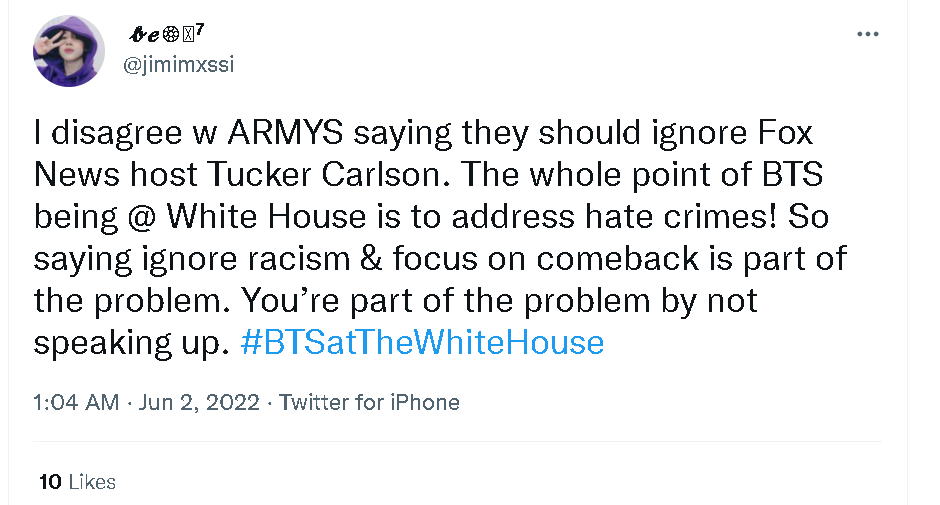Click the 1:04 AM timestamp
The width and height of the screenshot is (940, 505).
[x=74, y=403]
